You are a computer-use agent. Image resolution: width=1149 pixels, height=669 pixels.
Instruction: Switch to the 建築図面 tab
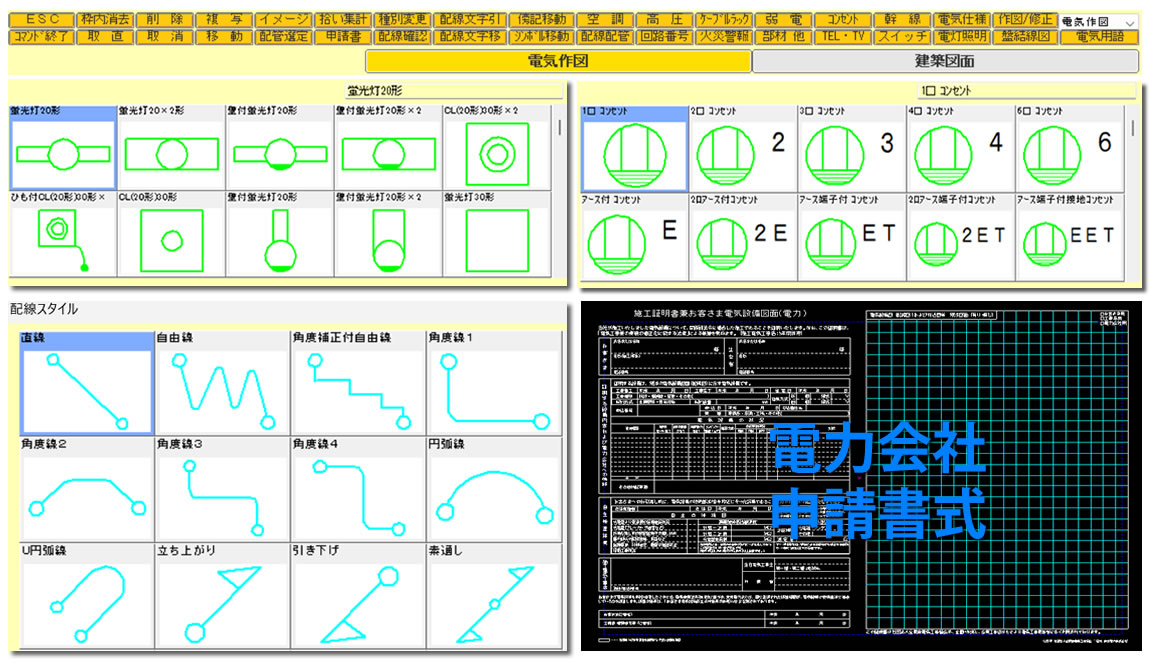tap(944, 61)
